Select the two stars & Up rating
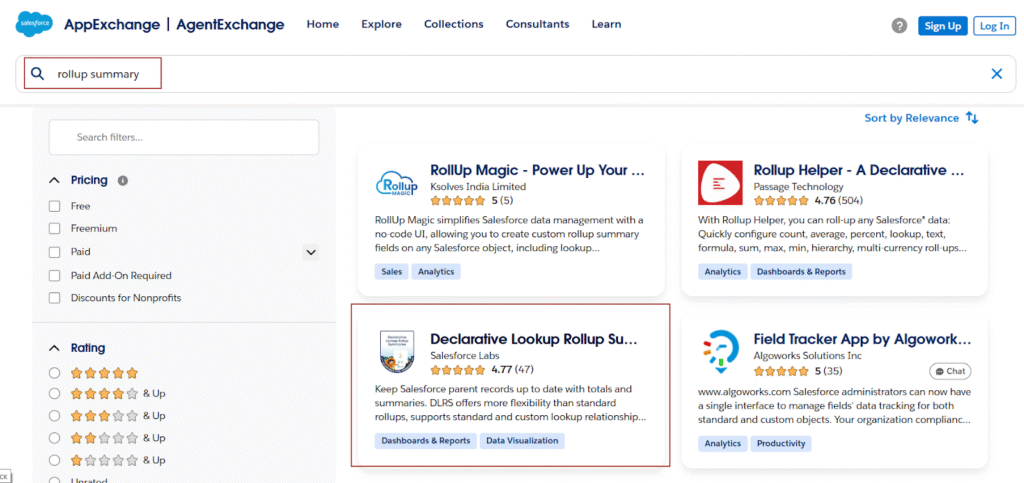Viewport: 1024px width, 483px height. 54,438
